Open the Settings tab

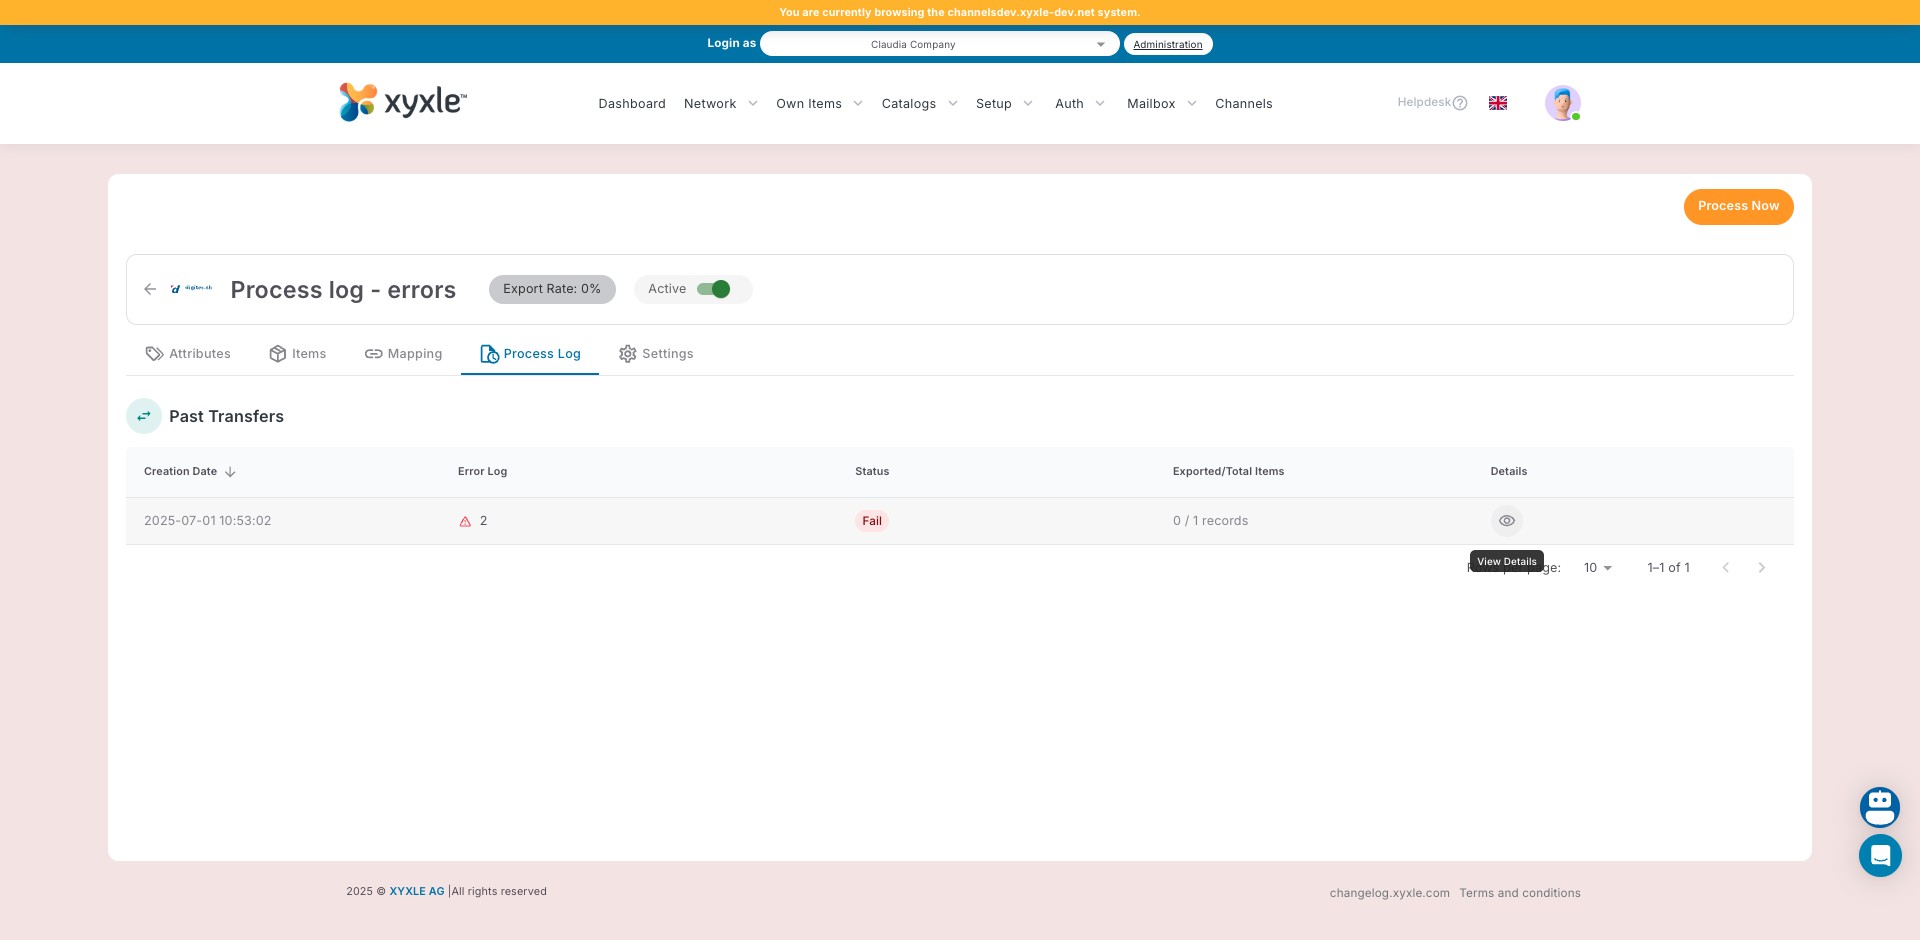tap(656, 354)
